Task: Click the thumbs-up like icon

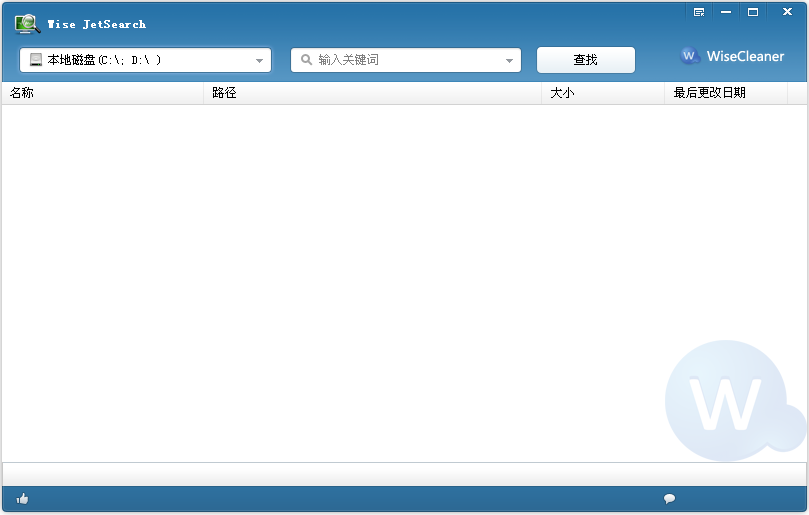Action: pos(22,498)
